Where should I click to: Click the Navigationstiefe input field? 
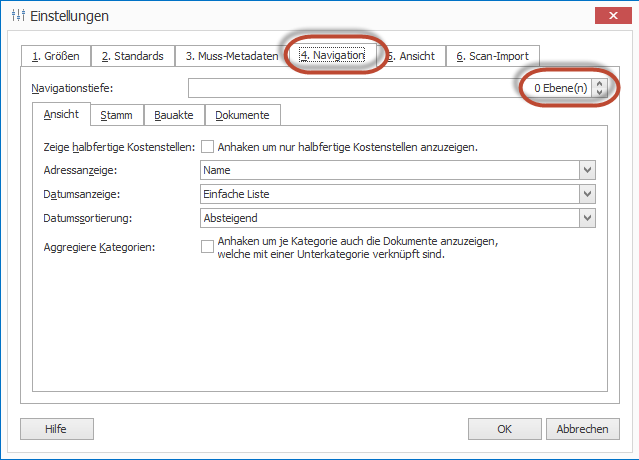(350, 89)
